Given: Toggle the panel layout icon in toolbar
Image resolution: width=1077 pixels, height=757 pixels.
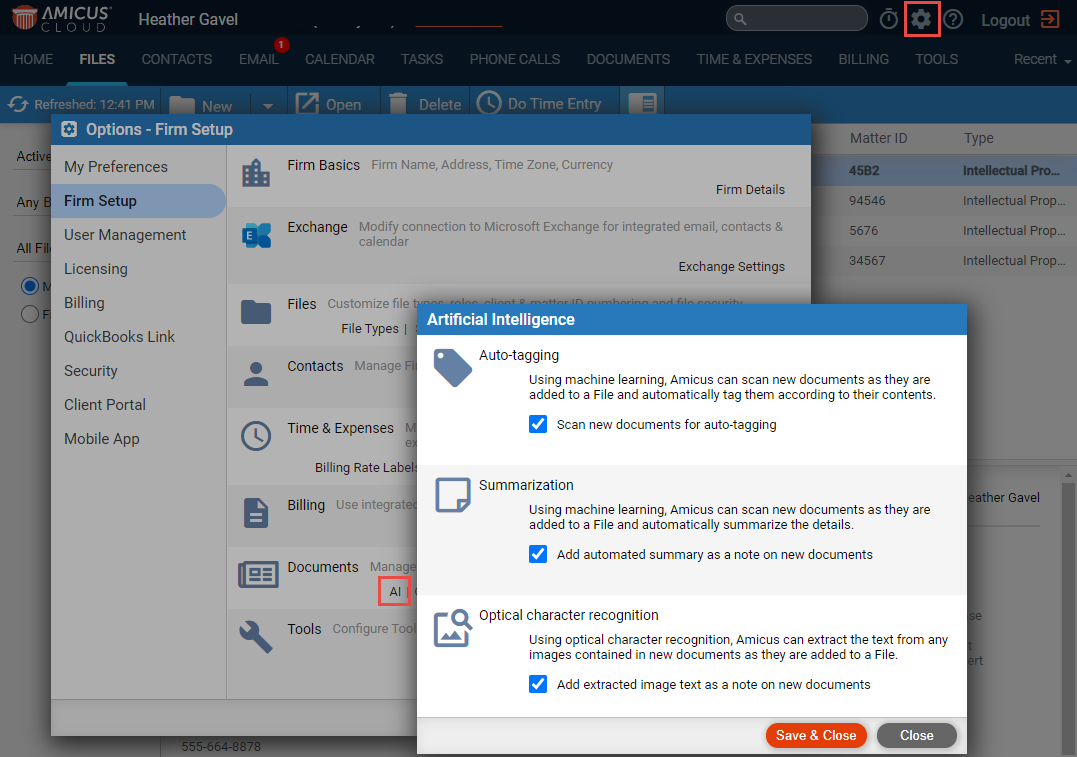Looking at the screenshot, I should (x=643, y=104).
